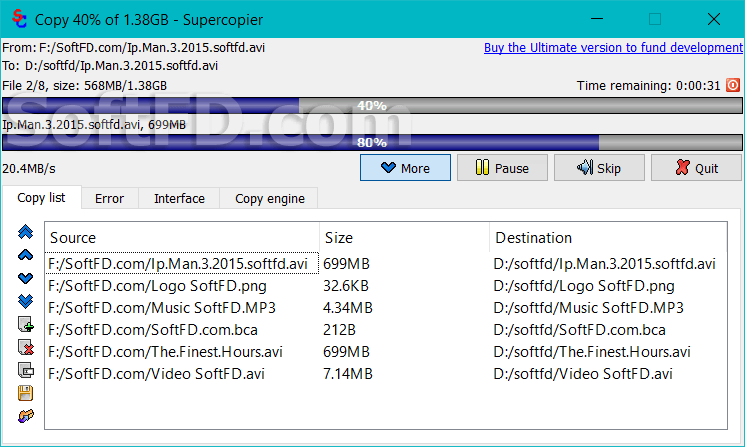This screenshot has height=447, width=745.
Task: Sort by the Source column header
Action: point(182,238)
